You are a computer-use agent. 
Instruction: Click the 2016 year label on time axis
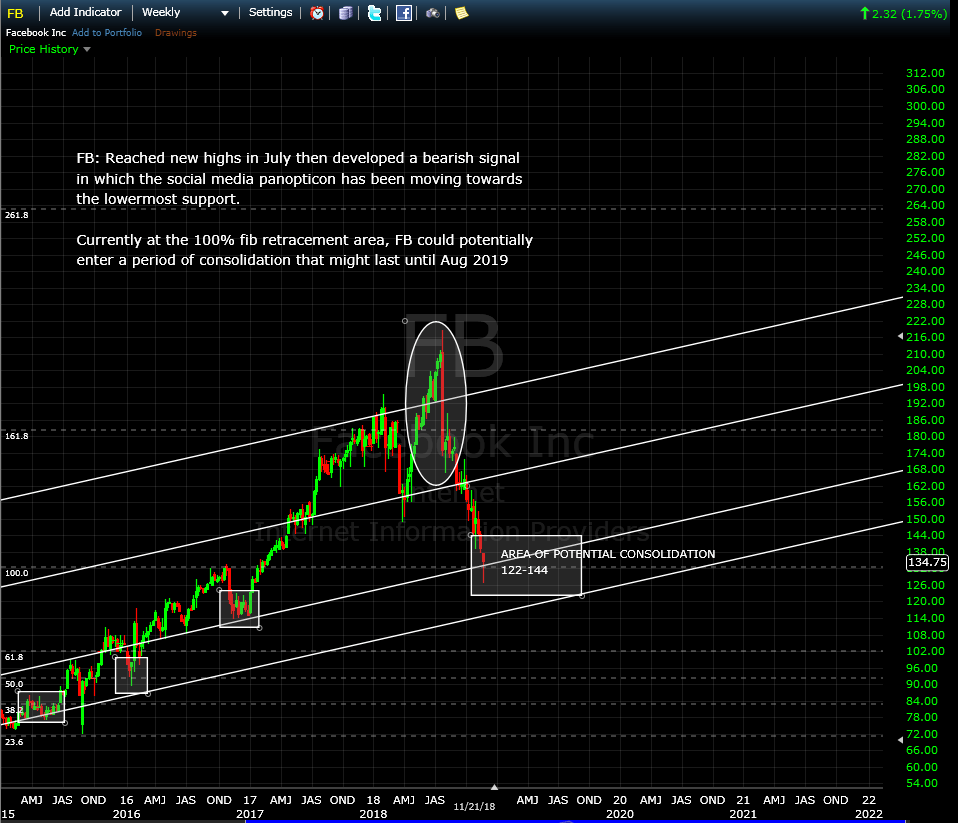tap(126, 814)
